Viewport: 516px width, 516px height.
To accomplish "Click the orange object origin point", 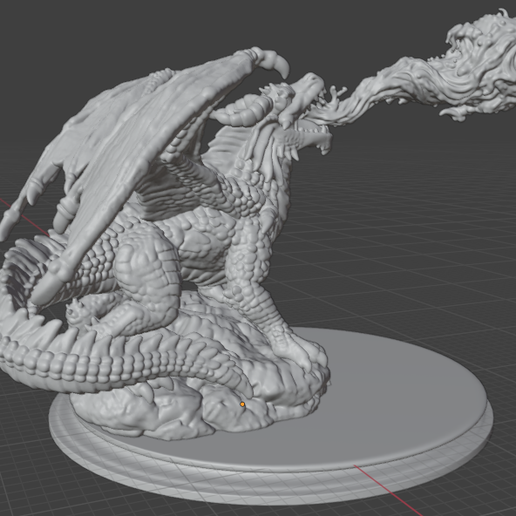I will coord(242,404).
